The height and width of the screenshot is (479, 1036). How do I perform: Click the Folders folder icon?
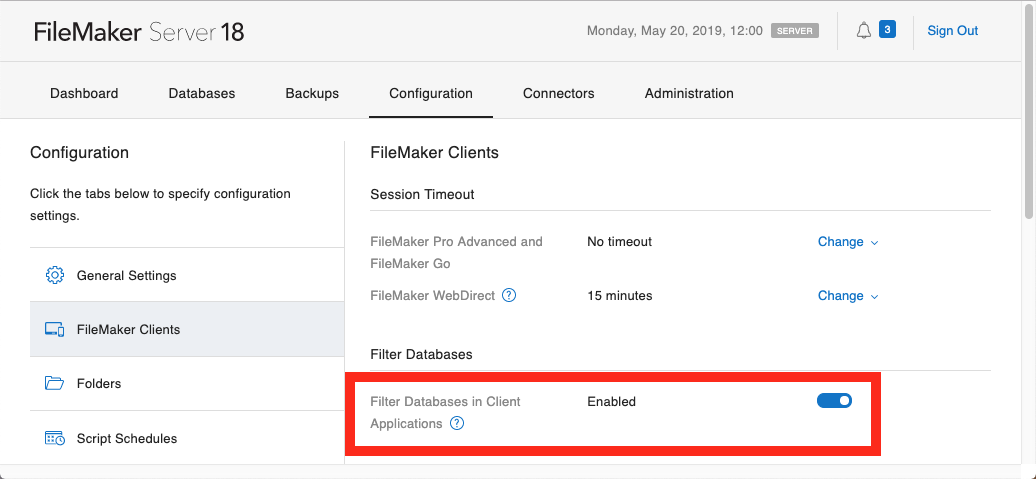click(x=55, y=383)
